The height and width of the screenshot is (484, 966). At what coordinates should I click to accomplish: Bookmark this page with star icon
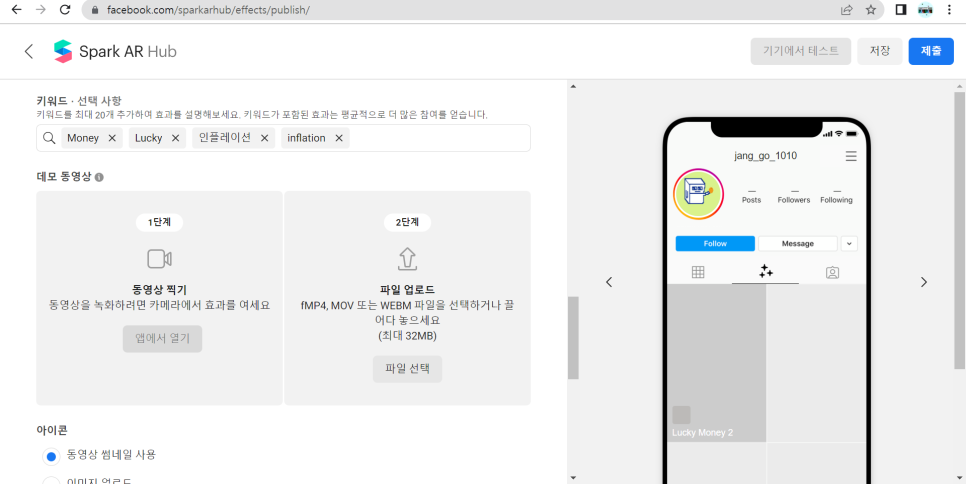871,10
